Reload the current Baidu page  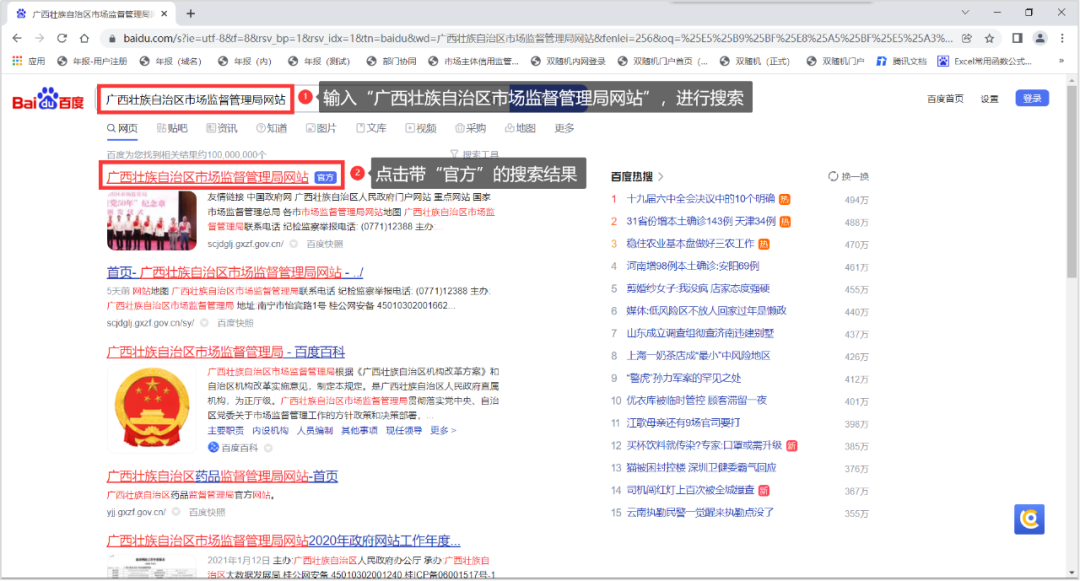pyautogui.click(x=62, y=39)
